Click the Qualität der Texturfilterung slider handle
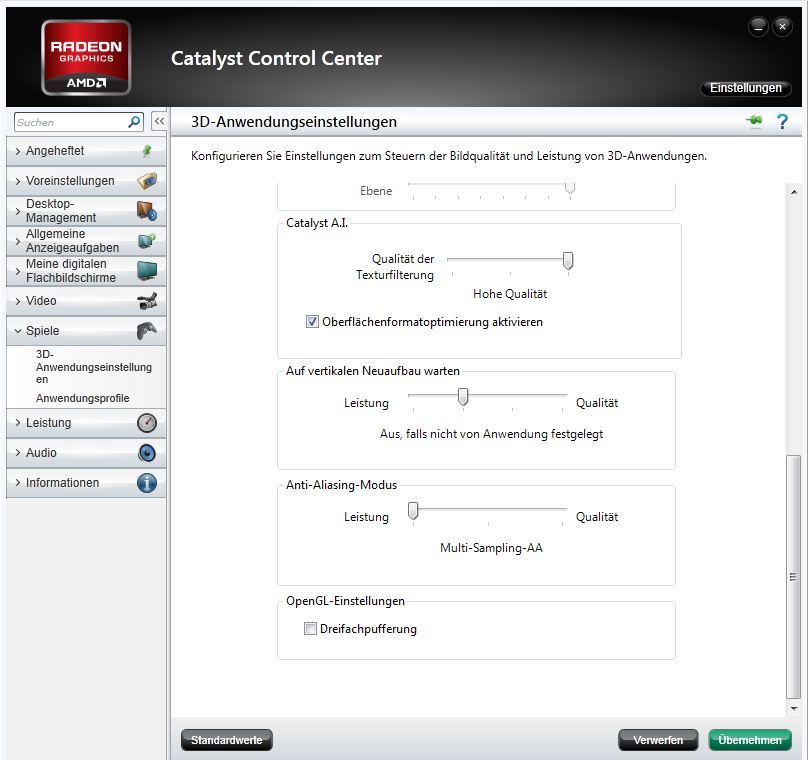Screen dimensions: 808x760 [568, 261]
